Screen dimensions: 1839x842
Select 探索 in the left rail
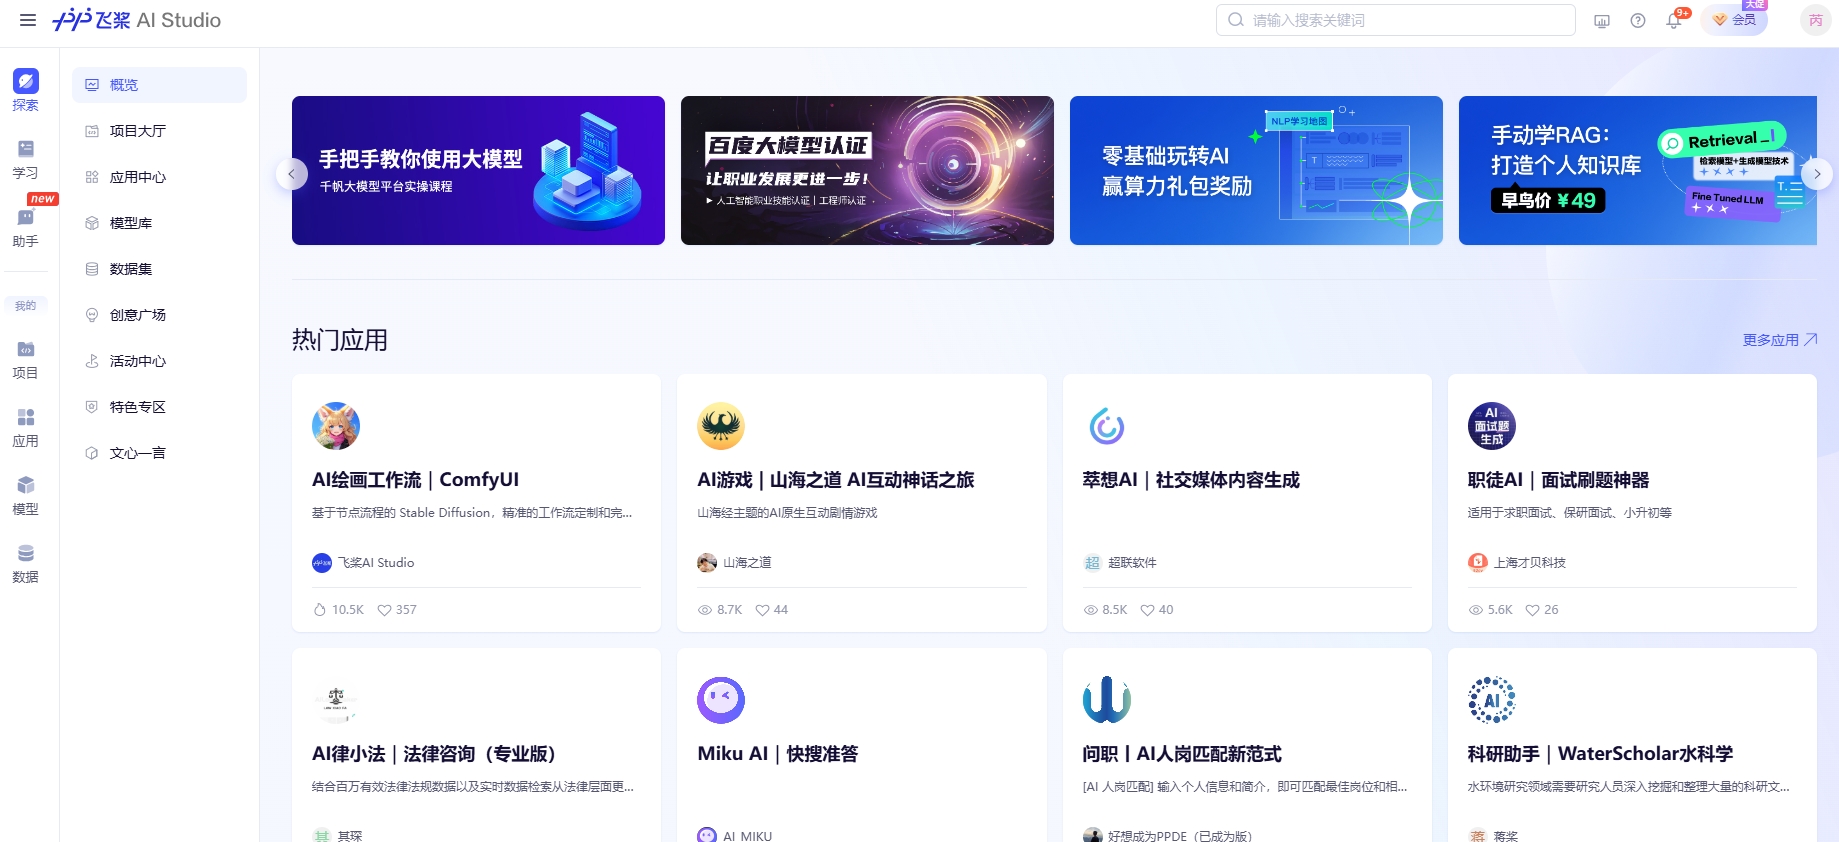point(25,90)
